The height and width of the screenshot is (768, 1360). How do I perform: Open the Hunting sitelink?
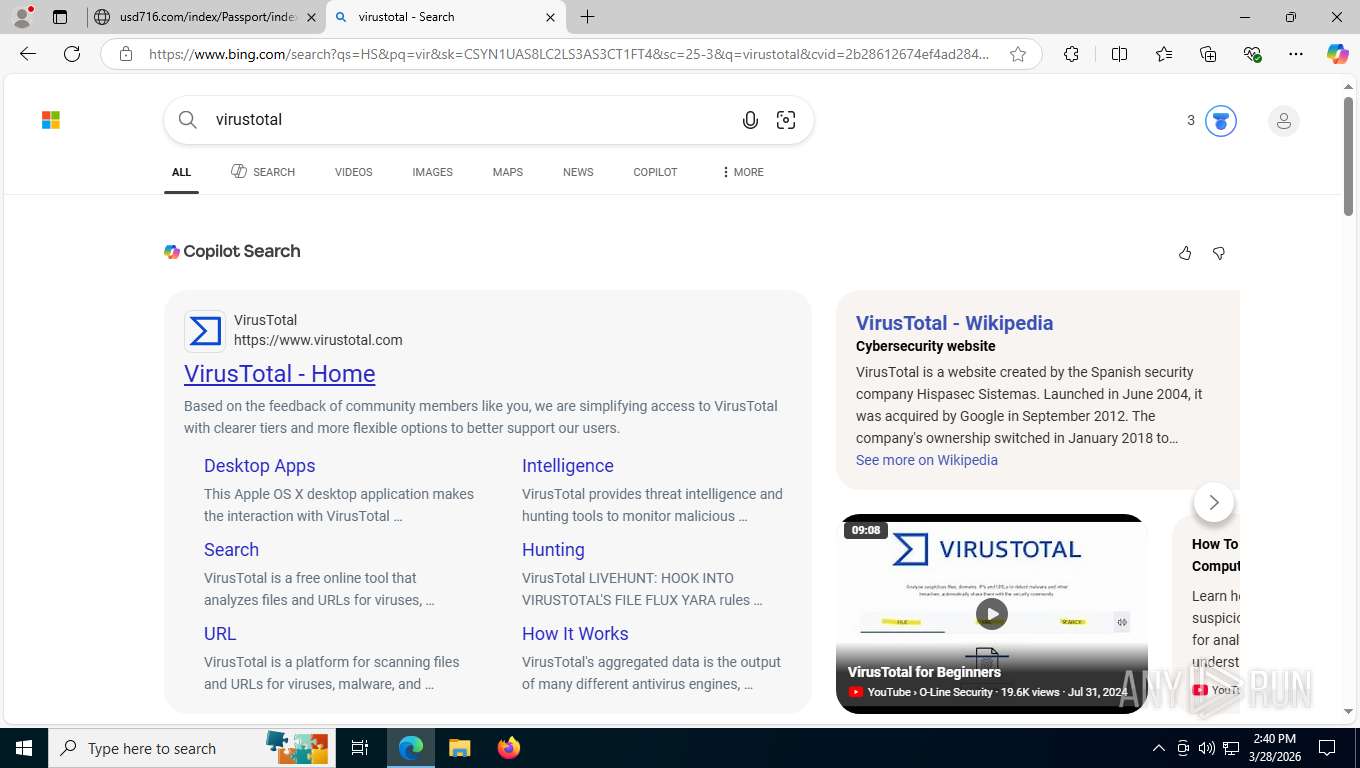tap(553, 550)
